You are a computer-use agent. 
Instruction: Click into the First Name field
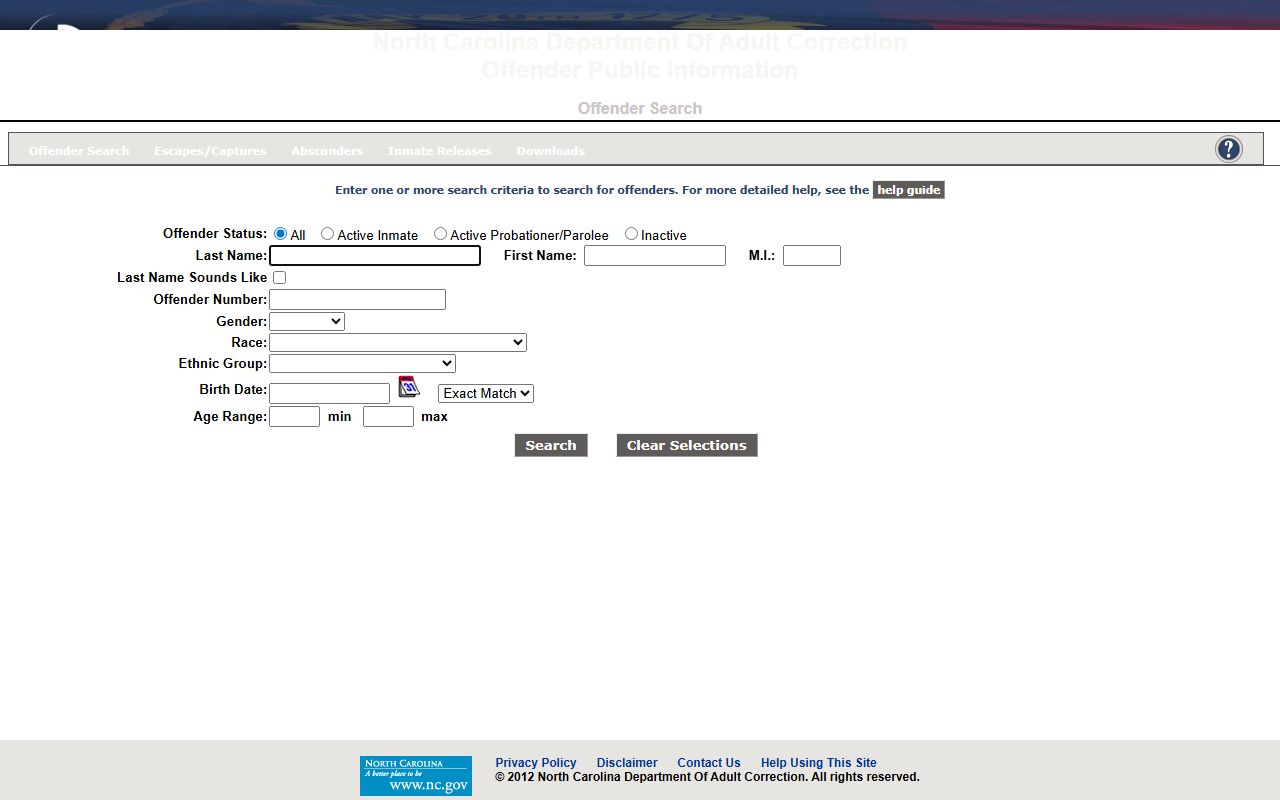(655, 256)
